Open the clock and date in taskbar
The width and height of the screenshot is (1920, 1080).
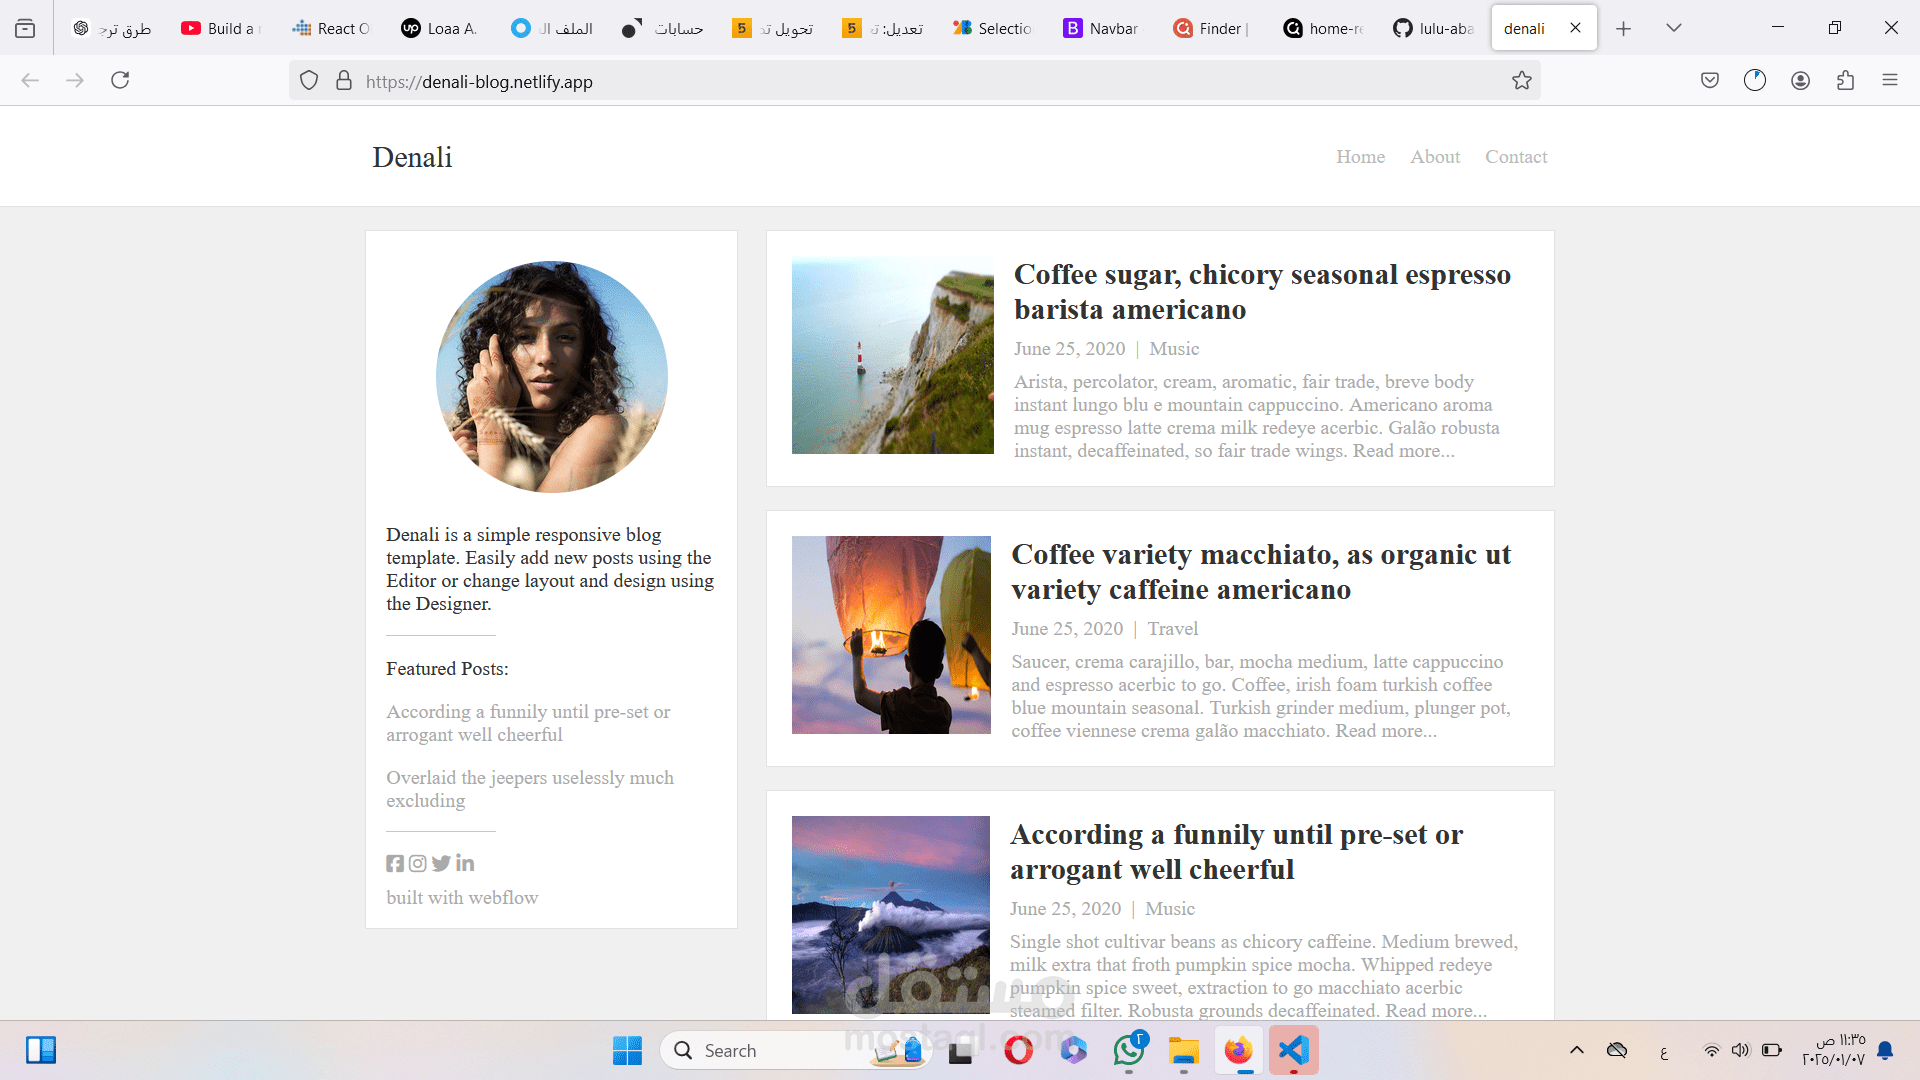pyautogui.click(x=1834, y=1050)
